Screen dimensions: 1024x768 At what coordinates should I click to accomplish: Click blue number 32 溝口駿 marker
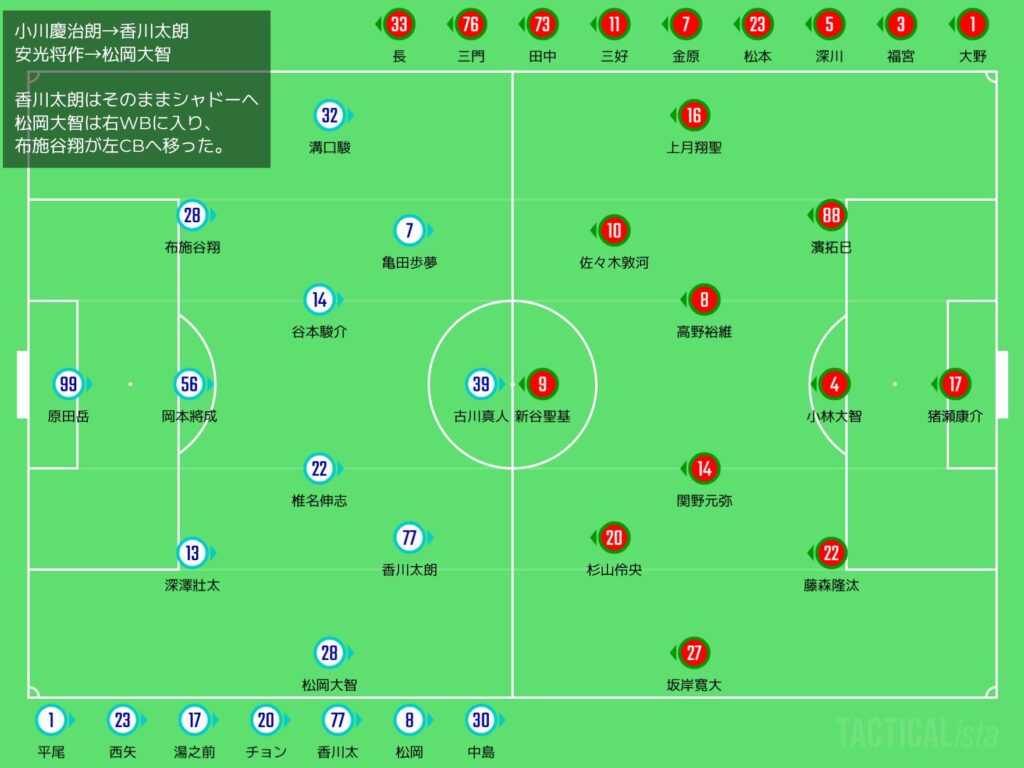330,116
